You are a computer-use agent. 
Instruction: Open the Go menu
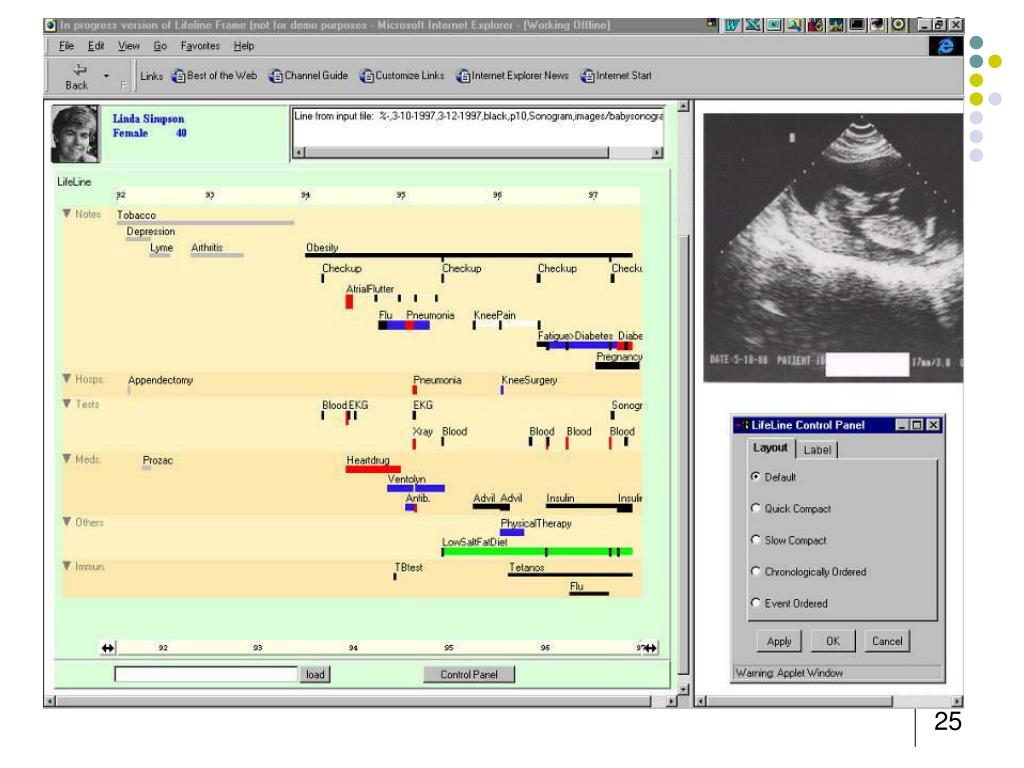(160, 46)
